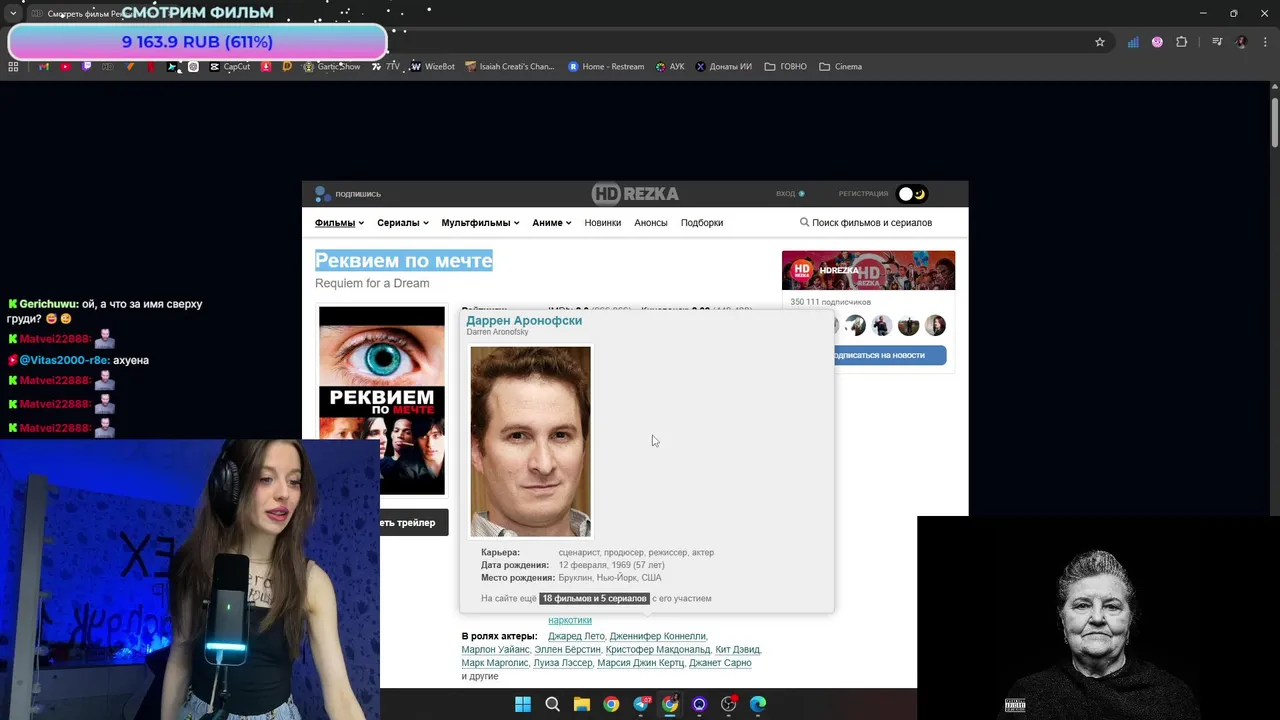Open the Новинки menu item
This screenshot has height=720, width=1280.
coord(603,223)
